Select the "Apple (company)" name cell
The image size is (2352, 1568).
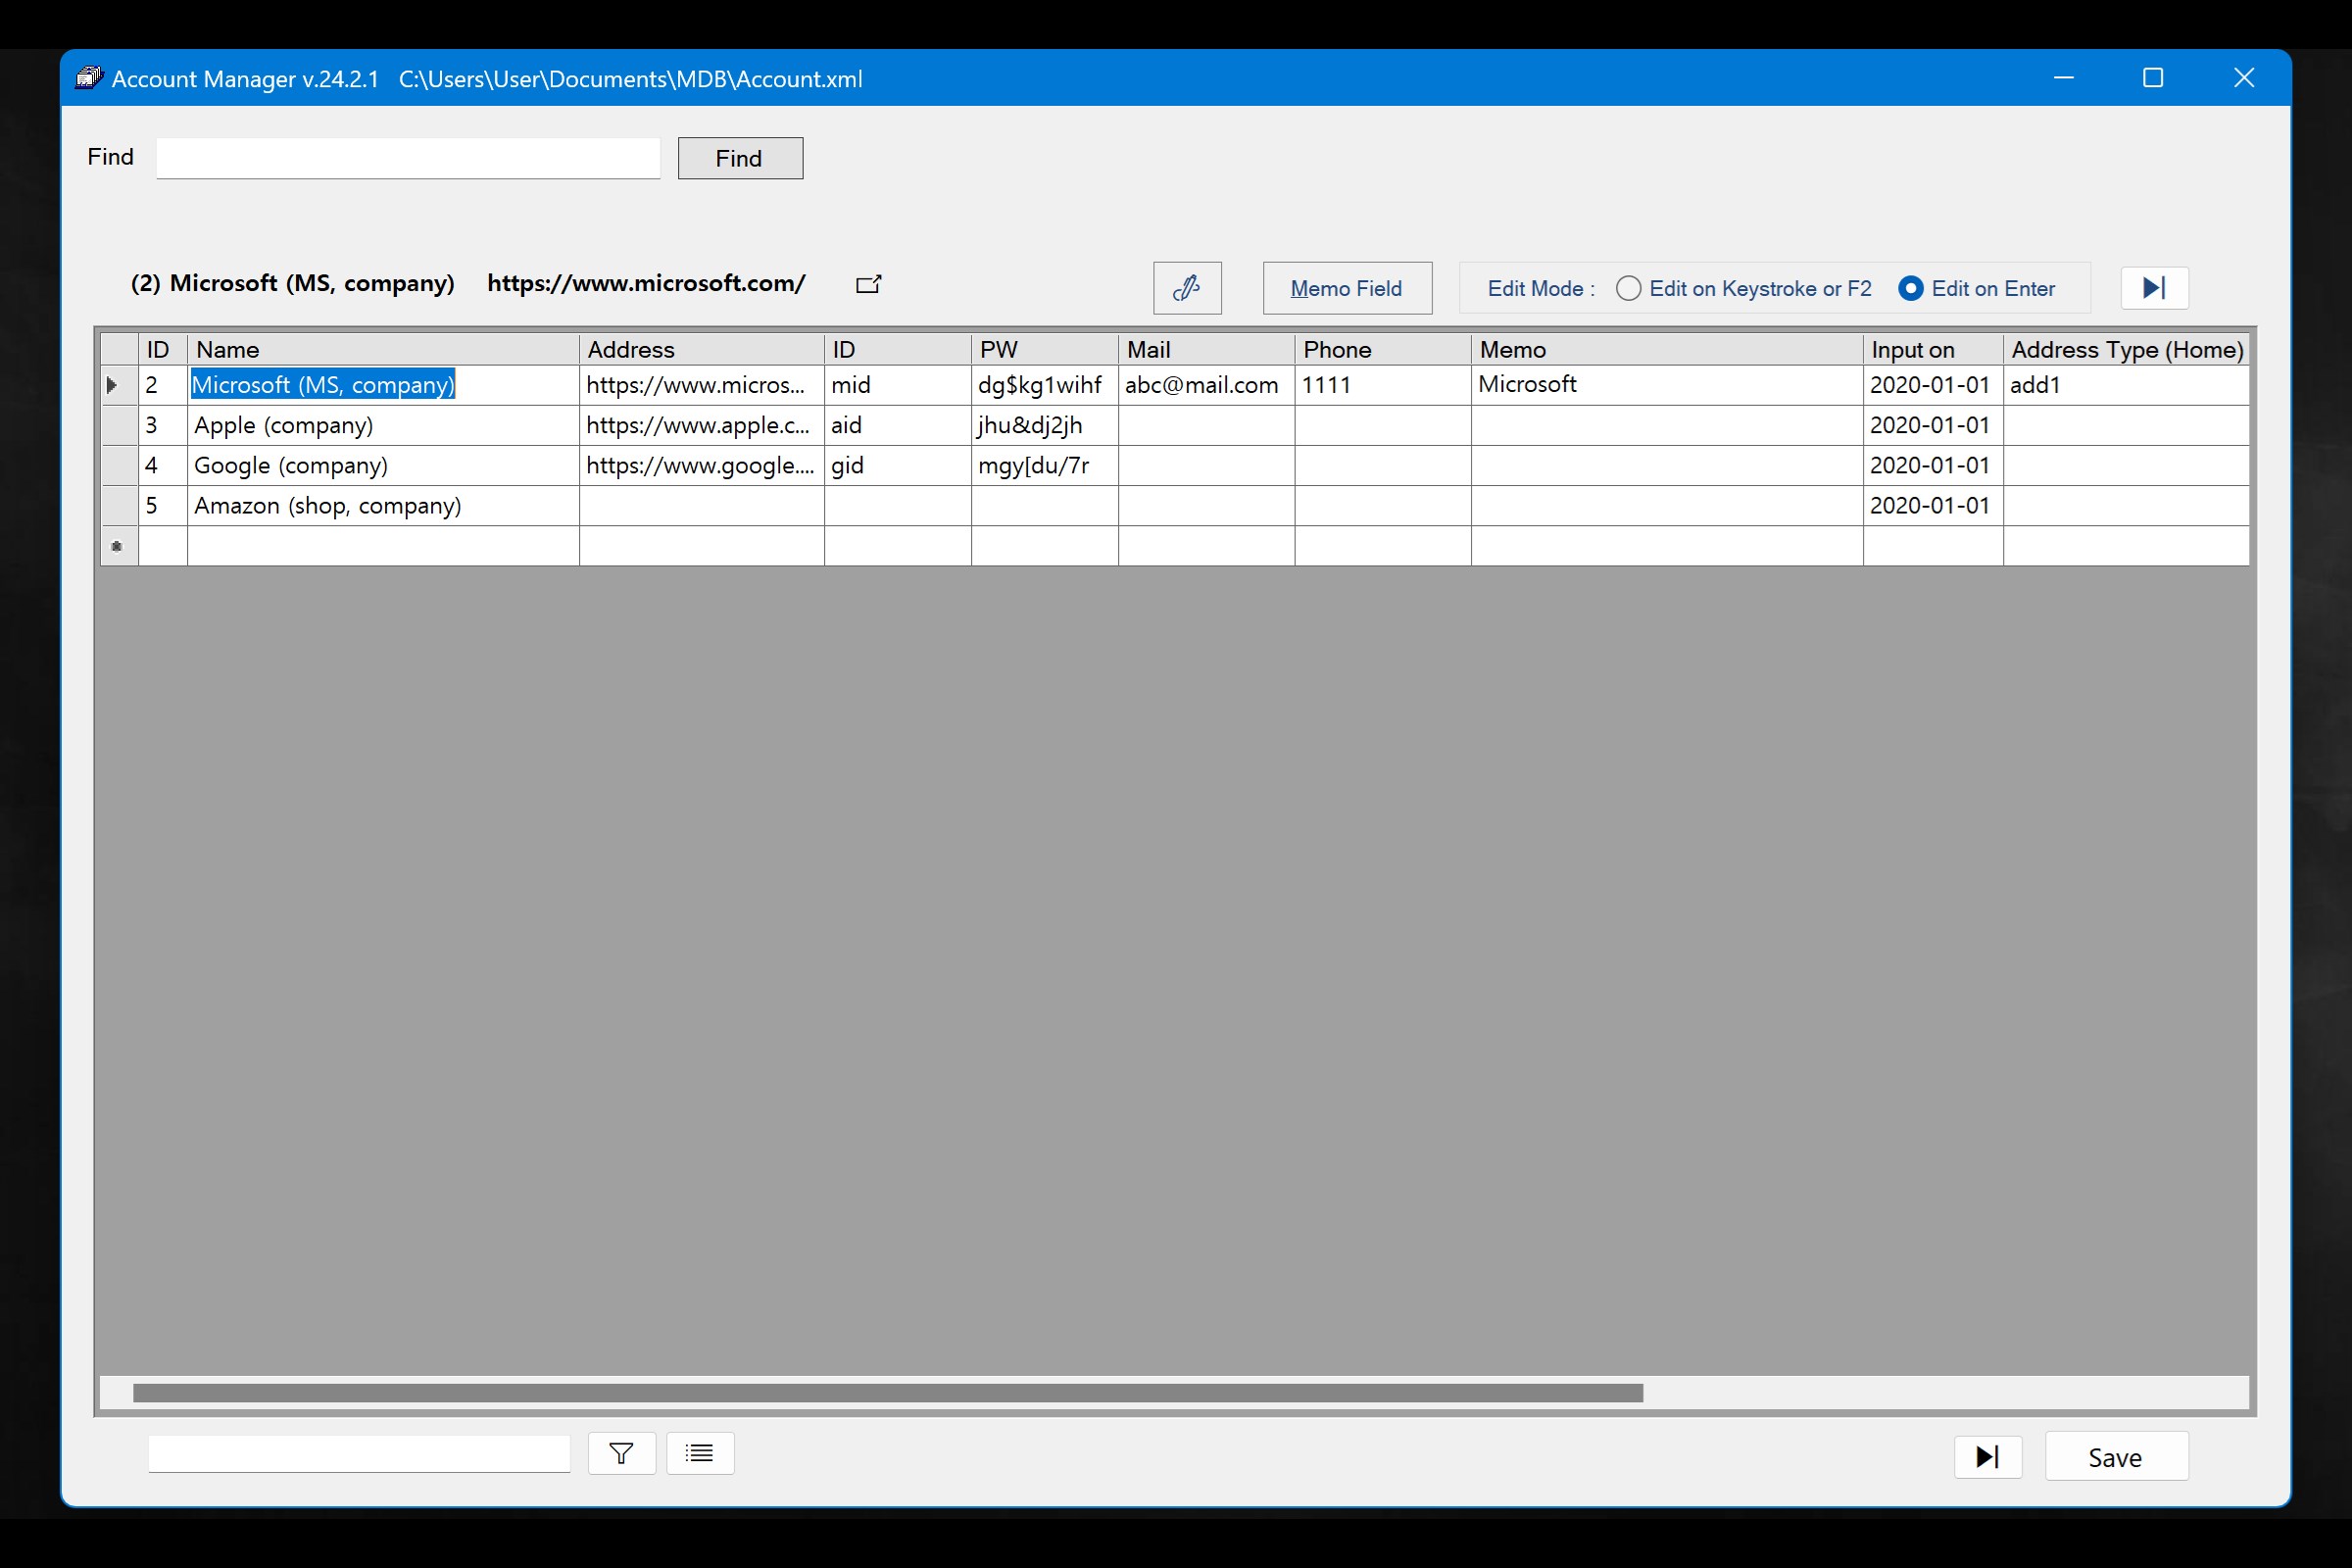coord(383,425)
